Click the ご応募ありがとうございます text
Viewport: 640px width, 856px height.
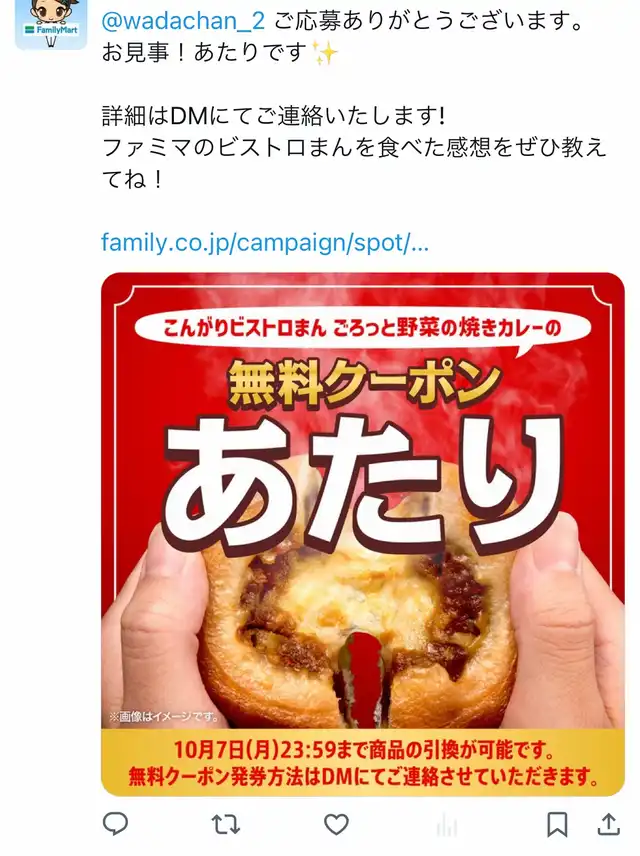pos(428,21)
